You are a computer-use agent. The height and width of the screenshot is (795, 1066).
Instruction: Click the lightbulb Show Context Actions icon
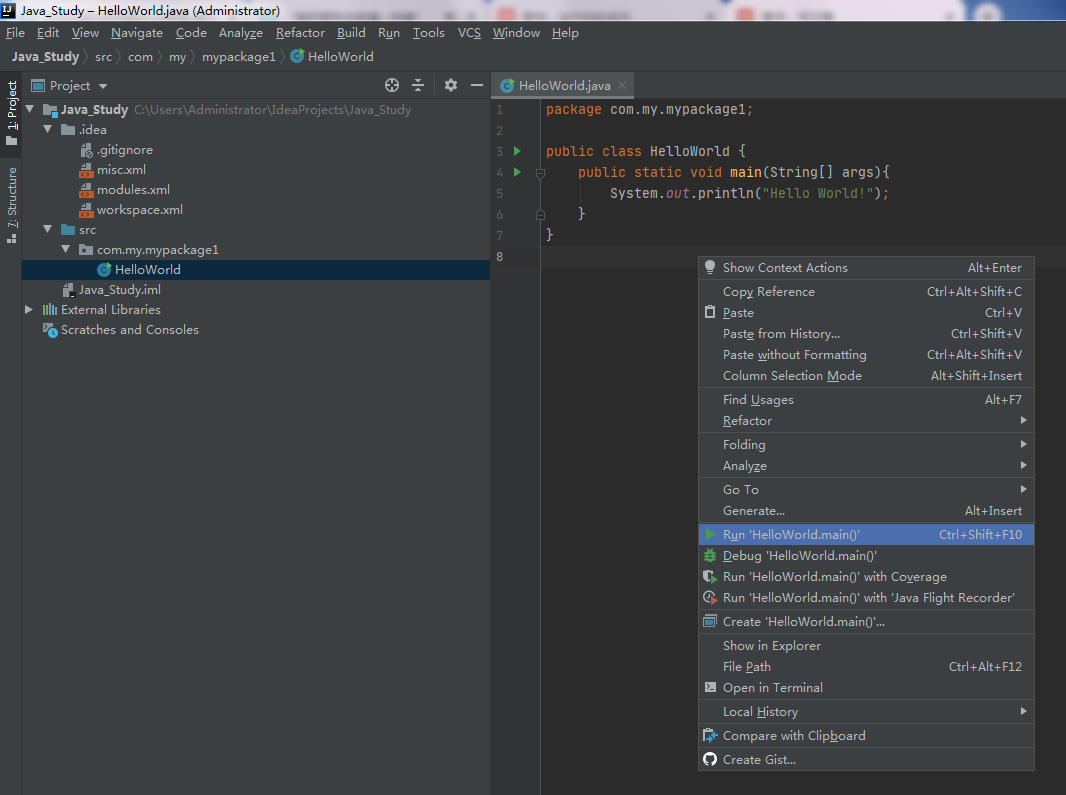click(710, 267)
